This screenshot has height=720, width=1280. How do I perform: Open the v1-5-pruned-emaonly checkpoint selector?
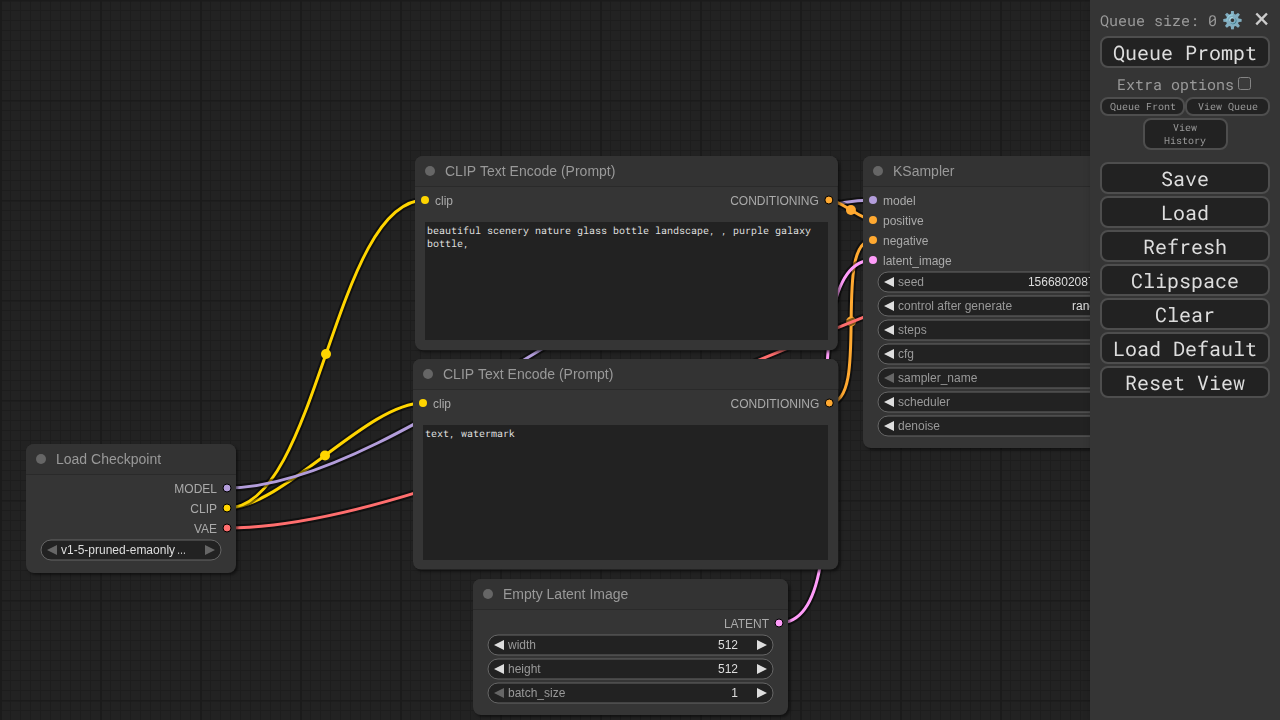point(131,550)
